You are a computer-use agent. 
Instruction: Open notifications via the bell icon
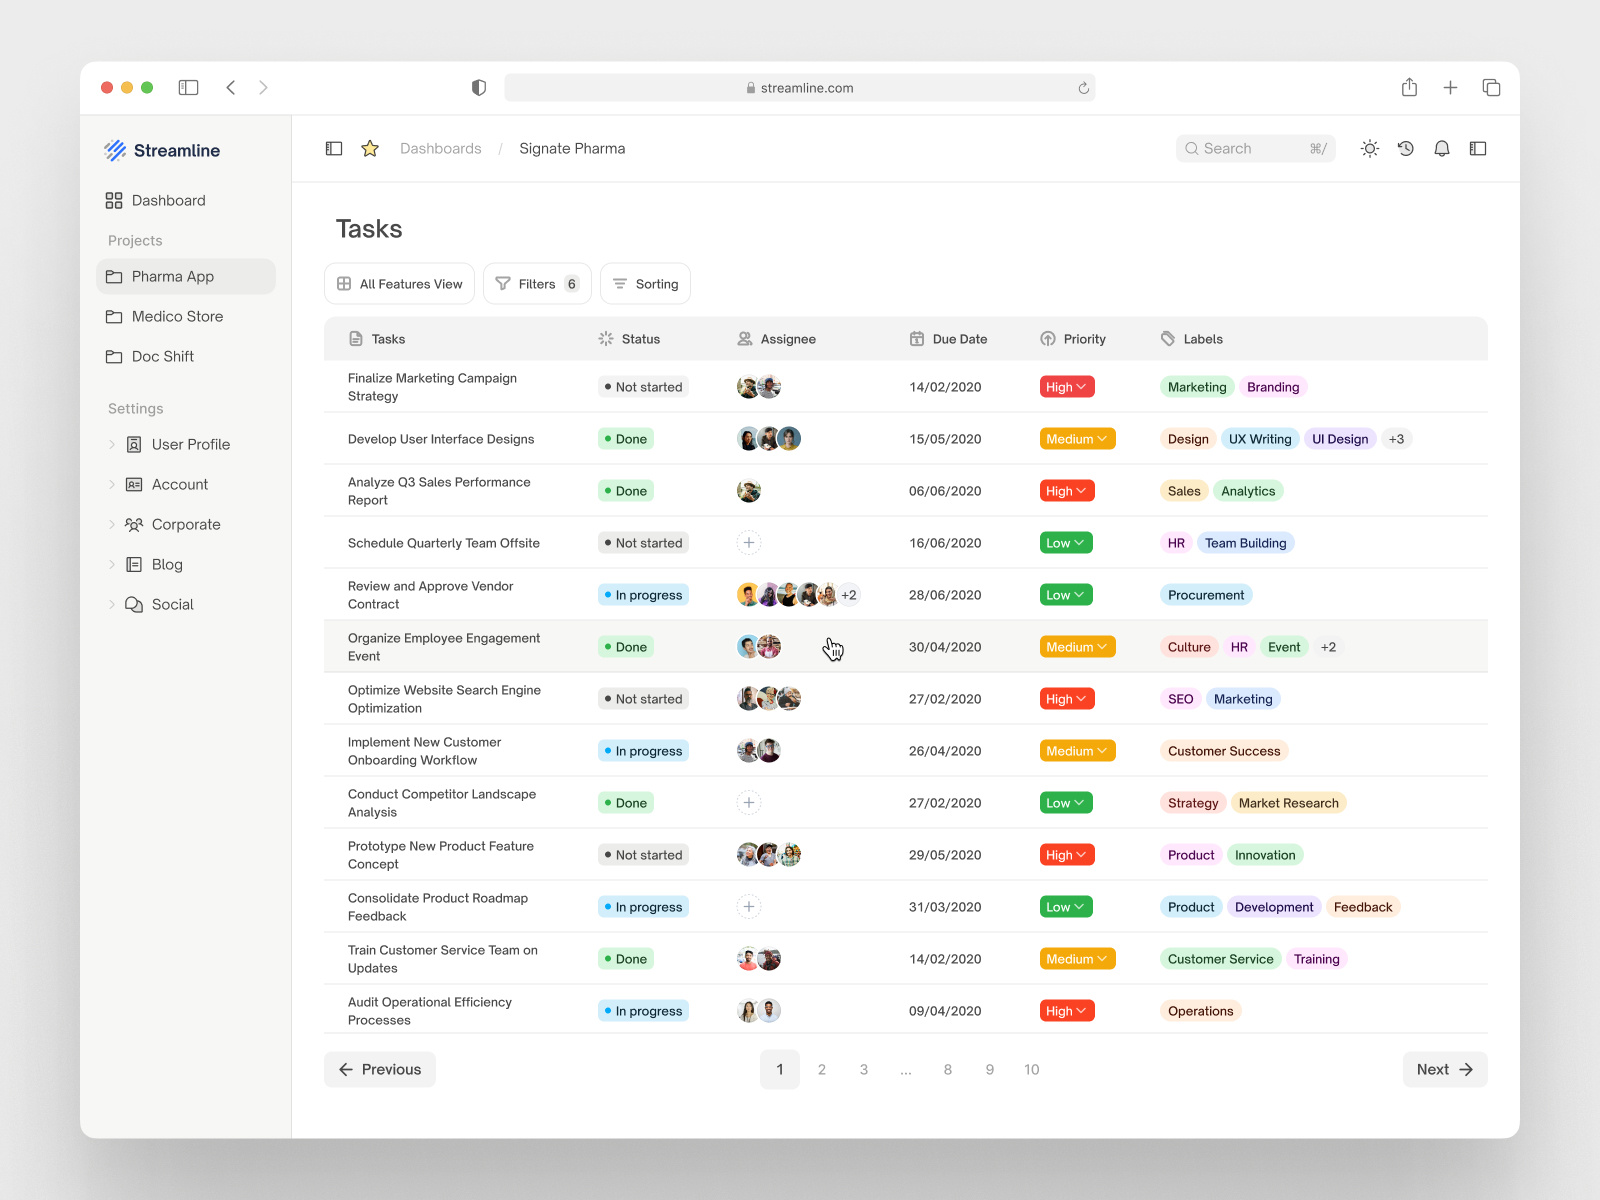click(1442, 148)
